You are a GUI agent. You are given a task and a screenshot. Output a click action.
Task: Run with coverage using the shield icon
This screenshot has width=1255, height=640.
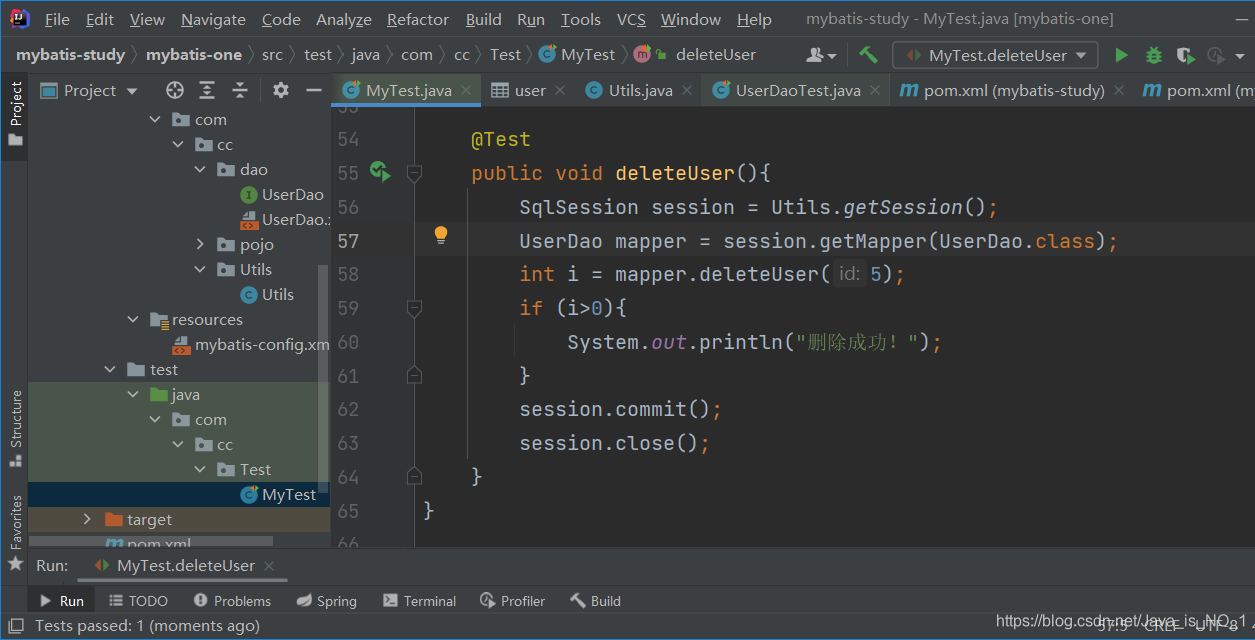point(1185,55)
